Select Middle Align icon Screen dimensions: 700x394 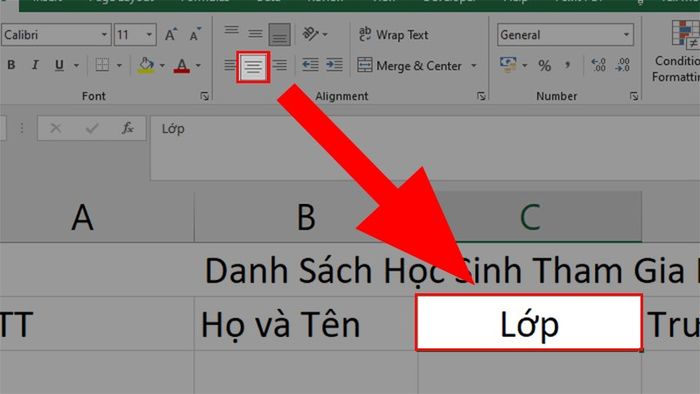pyautogui.click(x=255, y=33)
